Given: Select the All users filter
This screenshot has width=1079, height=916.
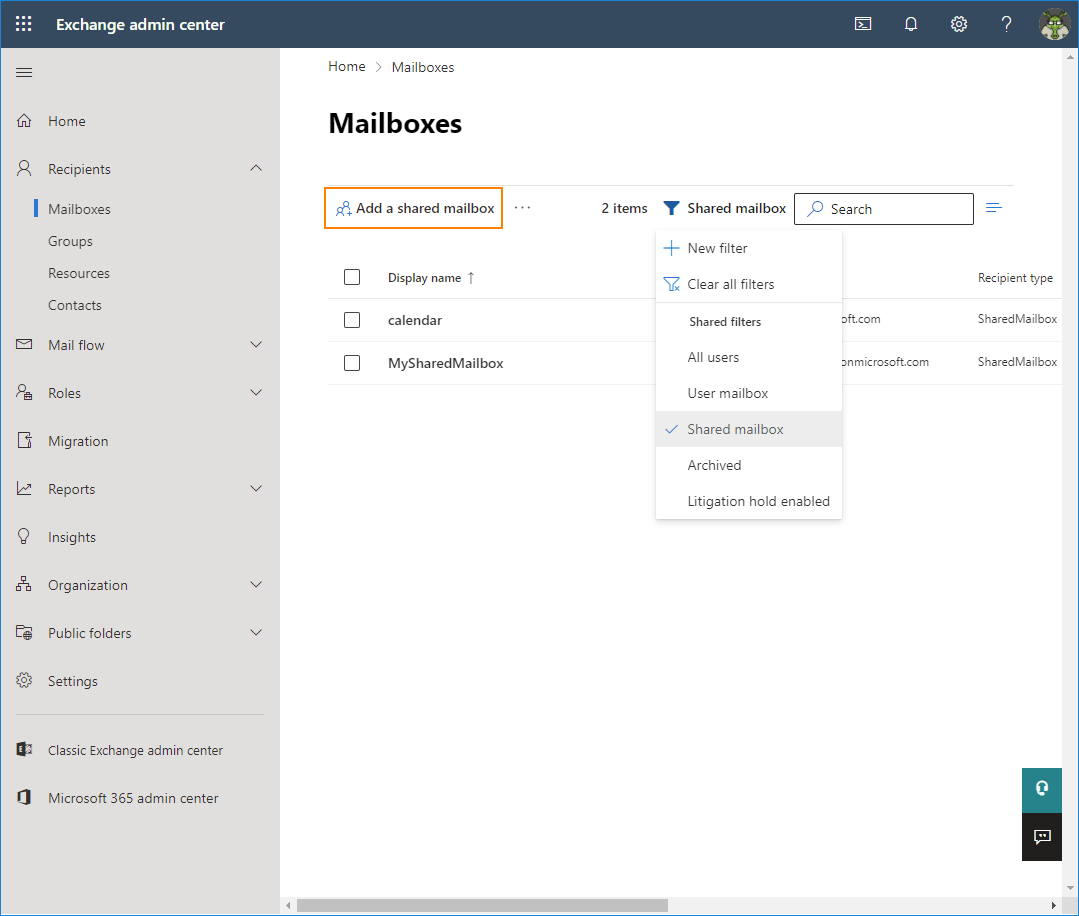Looking at the screenshot, I should (749, 357).
